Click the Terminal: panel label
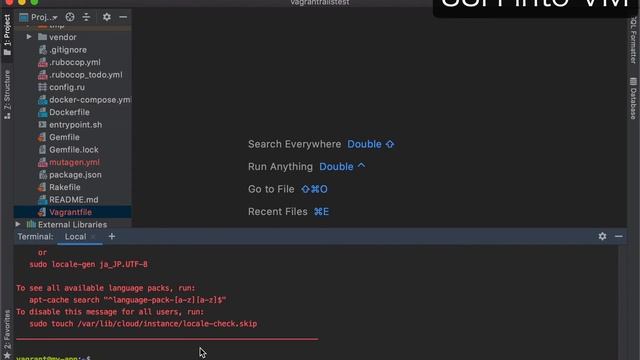Image resolution: width=640 pixels, height=360 pixels. pos(35,237)
